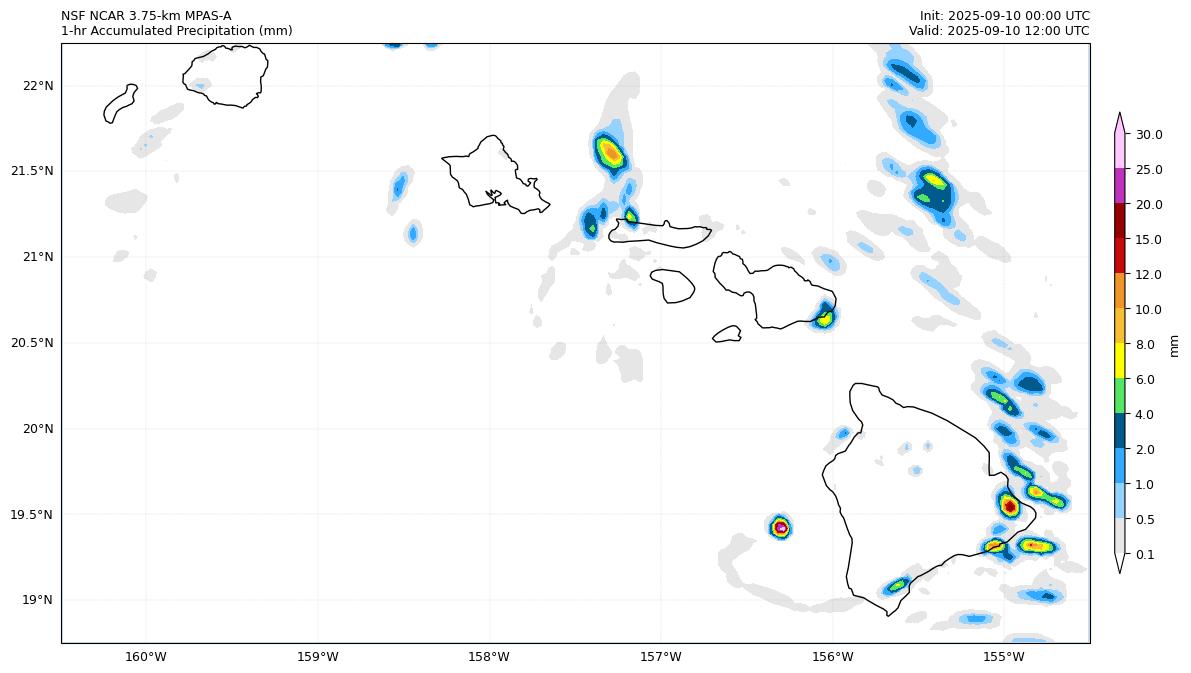Click the green 4–6 mm colorbar band

pyautogui.click(x=1120, y=396)
